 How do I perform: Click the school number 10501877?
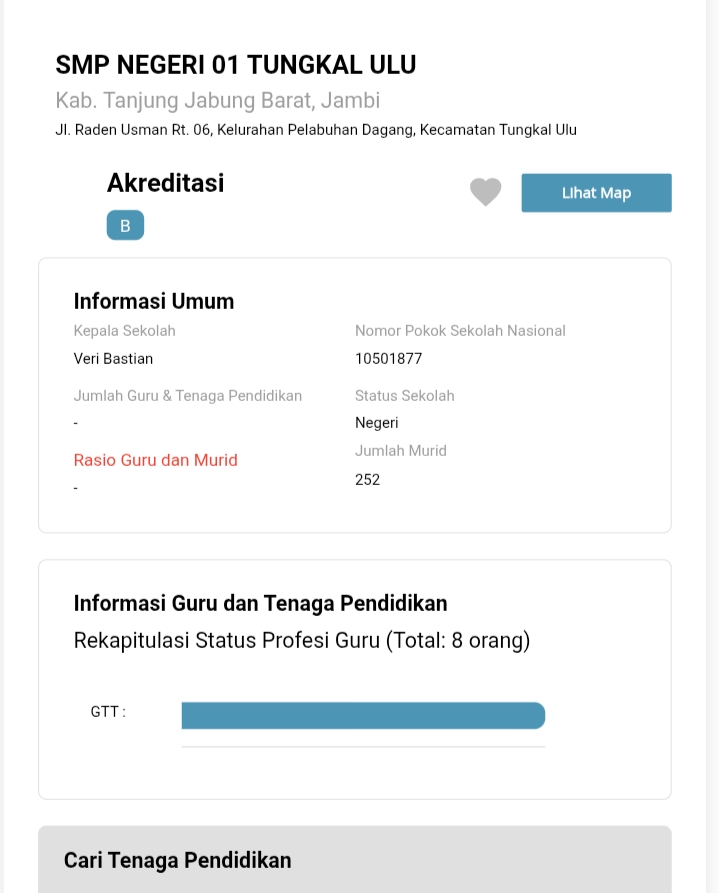[389, 358]
